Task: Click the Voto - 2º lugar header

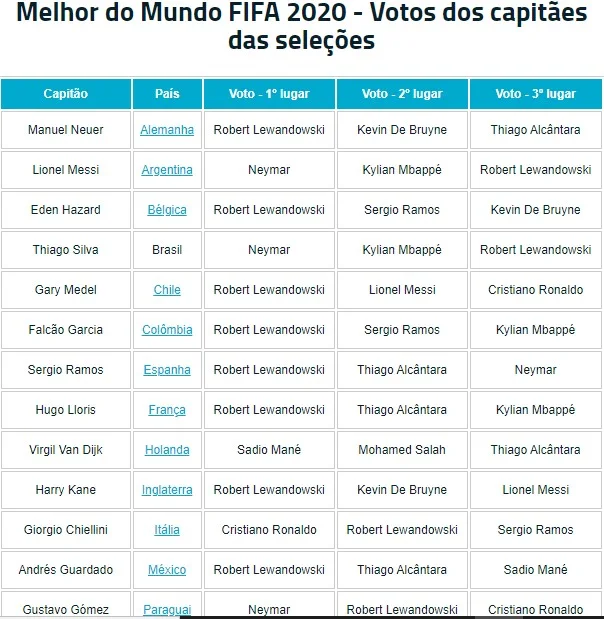Action: click(402, 94)
